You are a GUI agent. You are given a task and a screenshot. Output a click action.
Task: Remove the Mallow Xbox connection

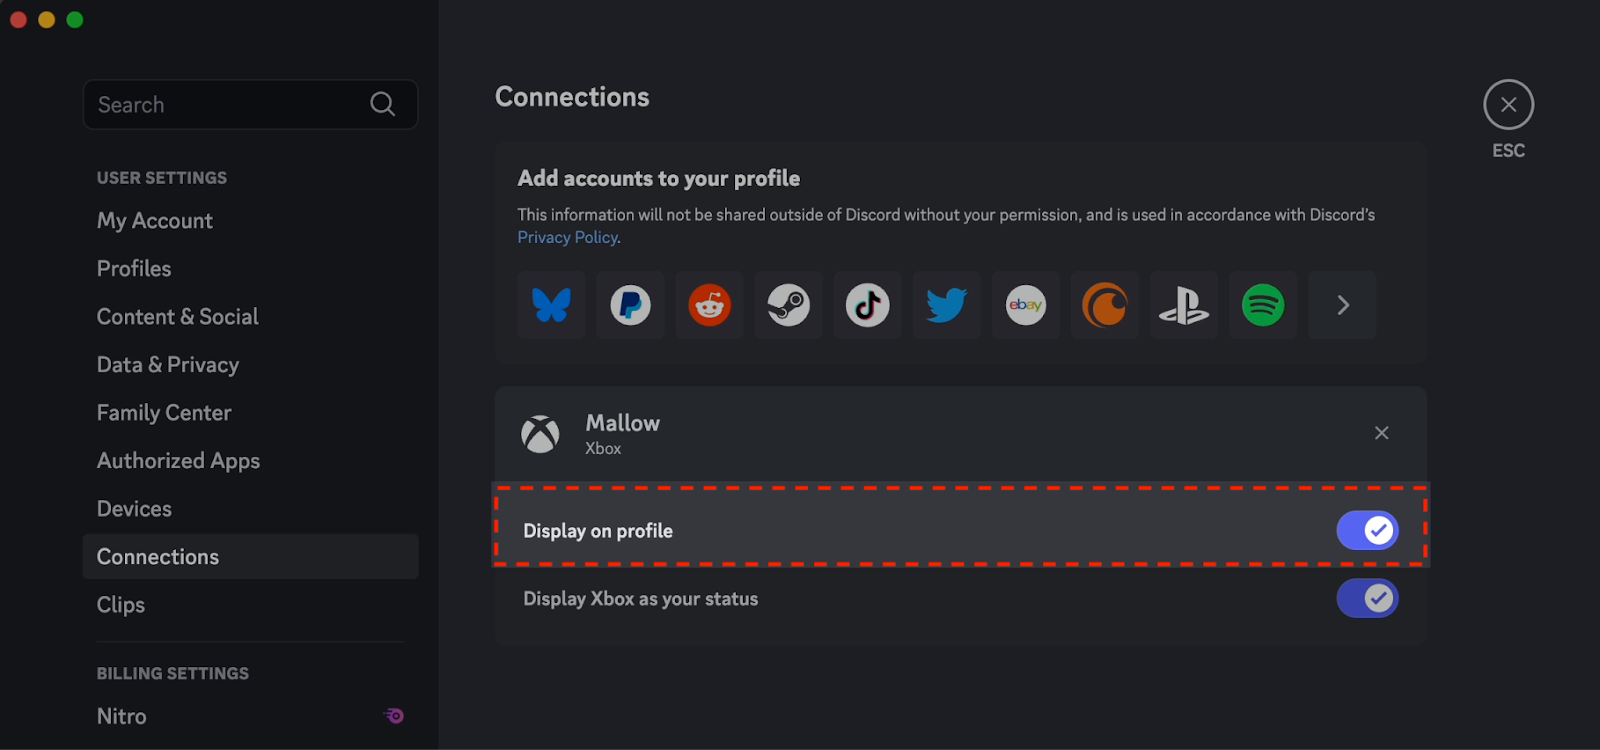click(1381, 433)
